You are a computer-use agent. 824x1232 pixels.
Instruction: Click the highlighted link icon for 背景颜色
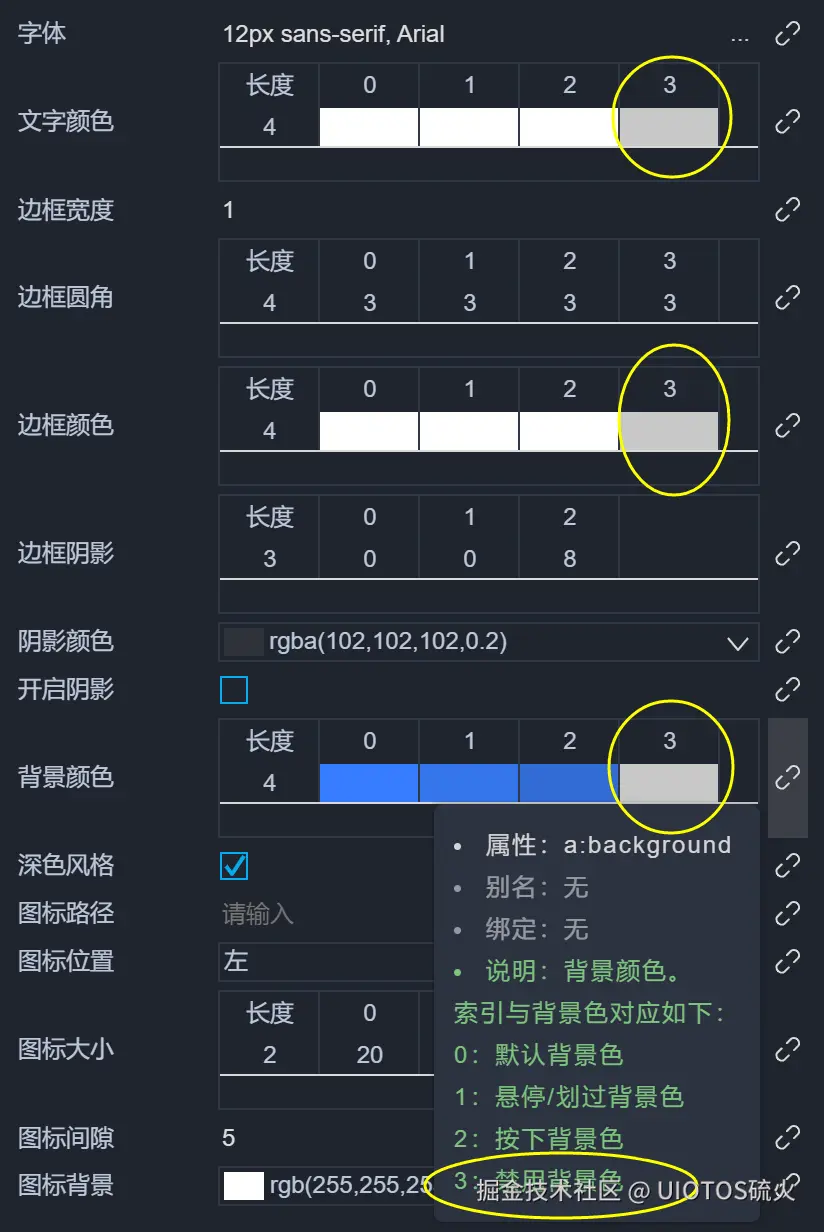[x=788, y=777]
